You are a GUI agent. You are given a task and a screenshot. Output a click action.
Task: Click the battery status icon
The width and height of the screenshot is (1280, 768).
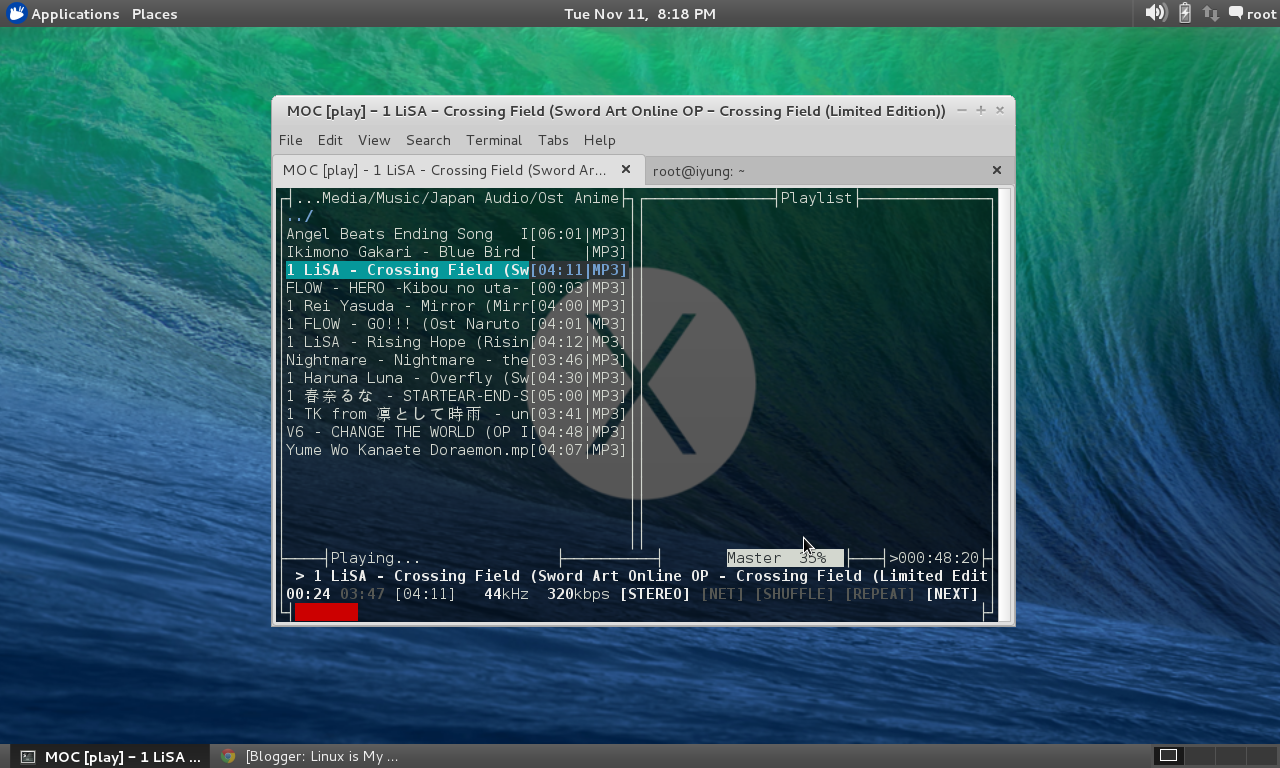[1183, 13]
